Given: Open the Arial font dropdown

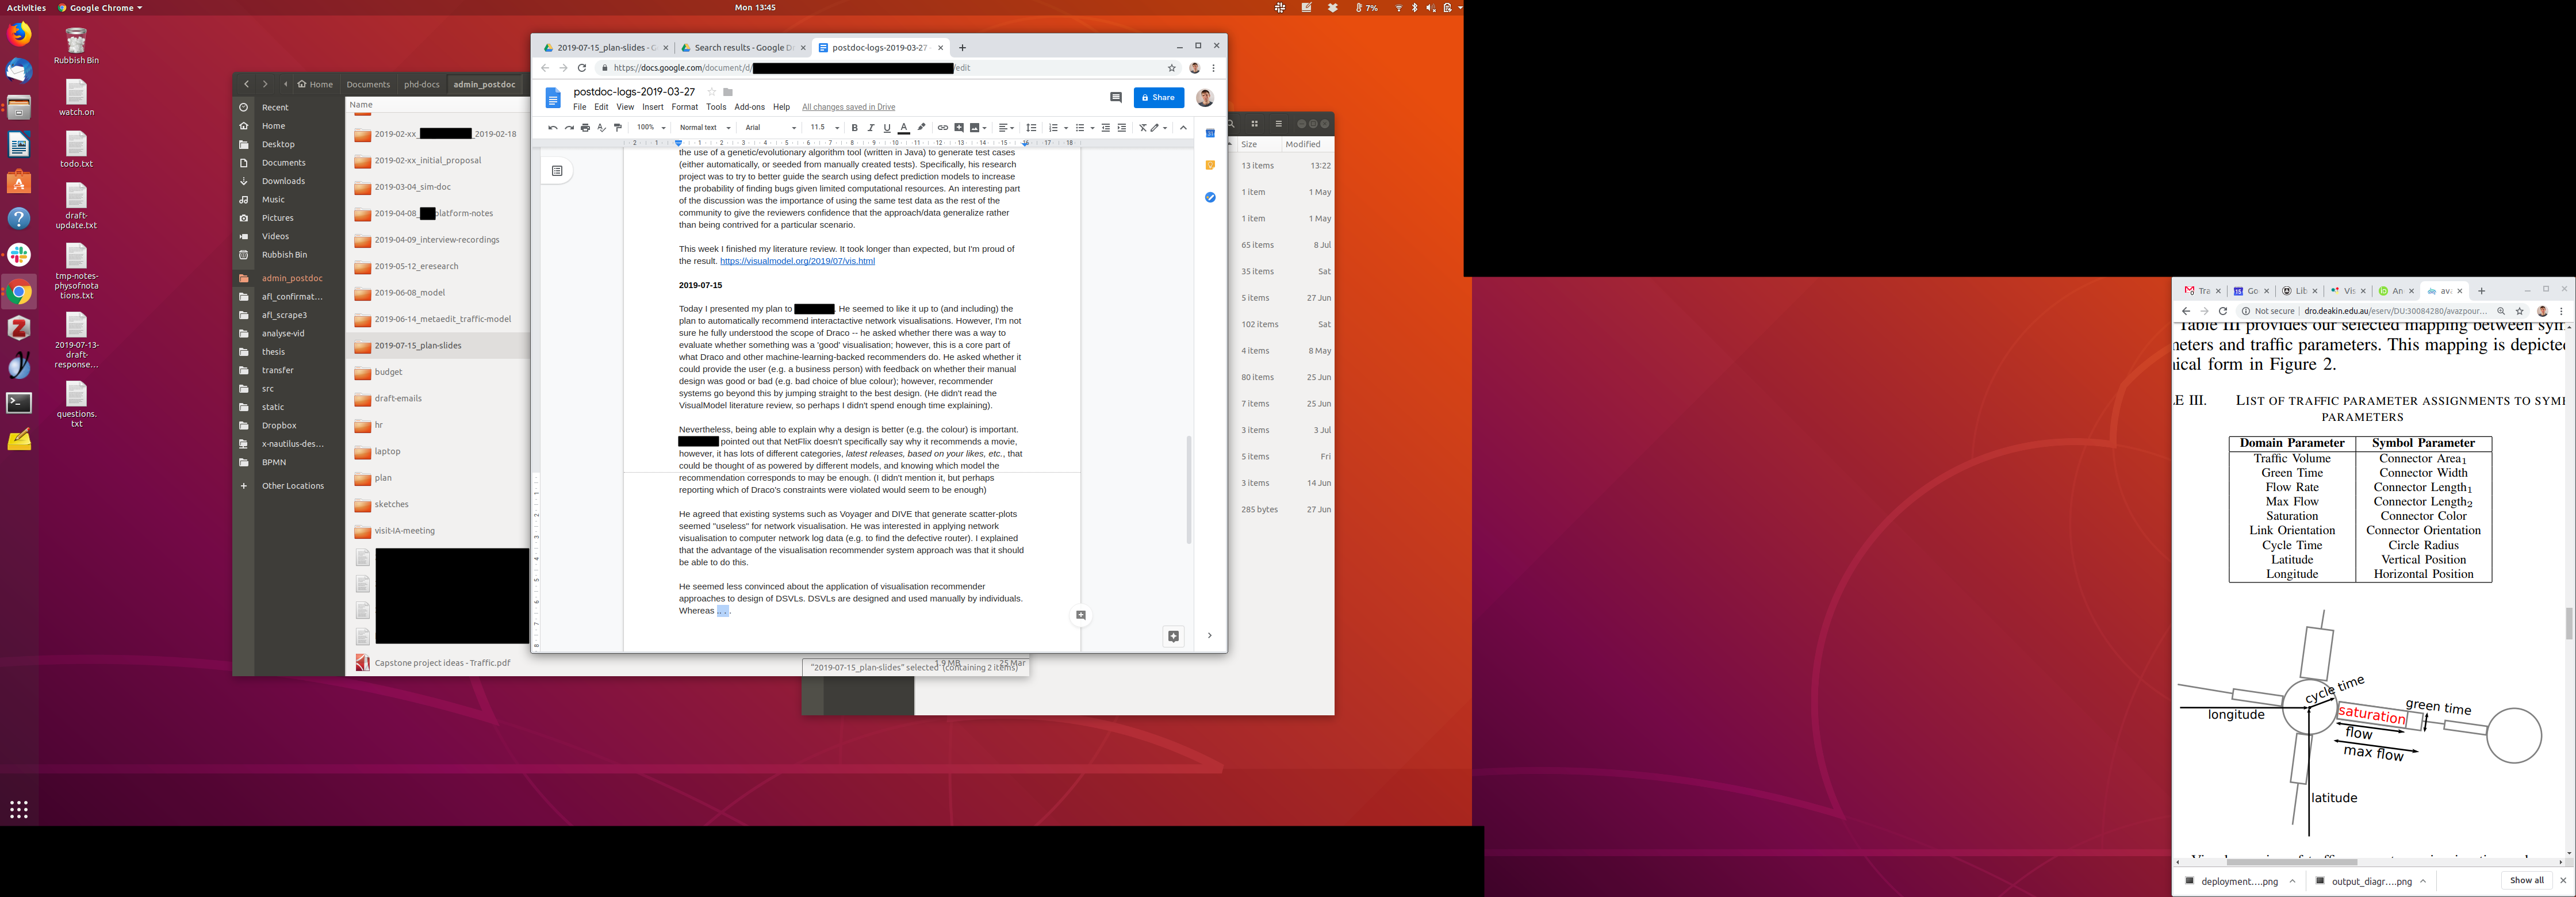Looking at the screenshot, I should tap(770, 128).
